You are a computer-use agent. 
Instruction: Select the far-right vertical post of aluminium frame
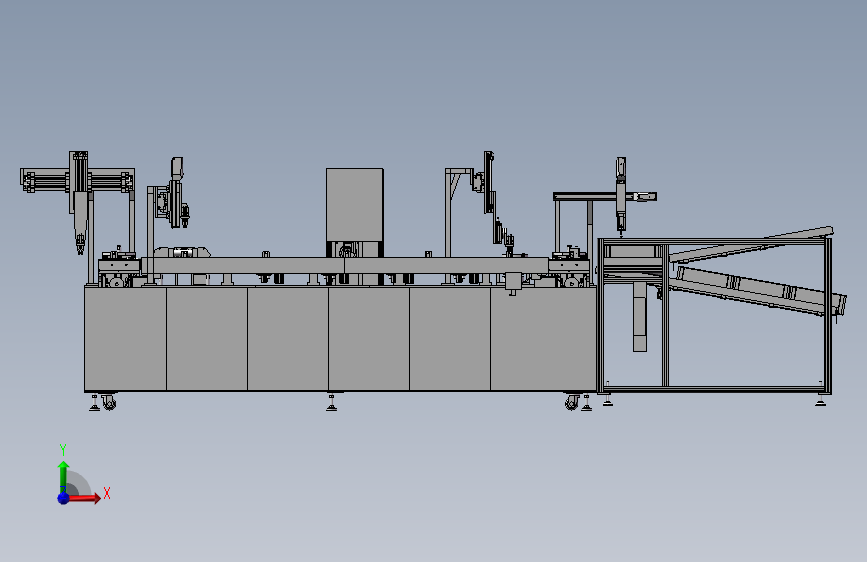(828, 315)
